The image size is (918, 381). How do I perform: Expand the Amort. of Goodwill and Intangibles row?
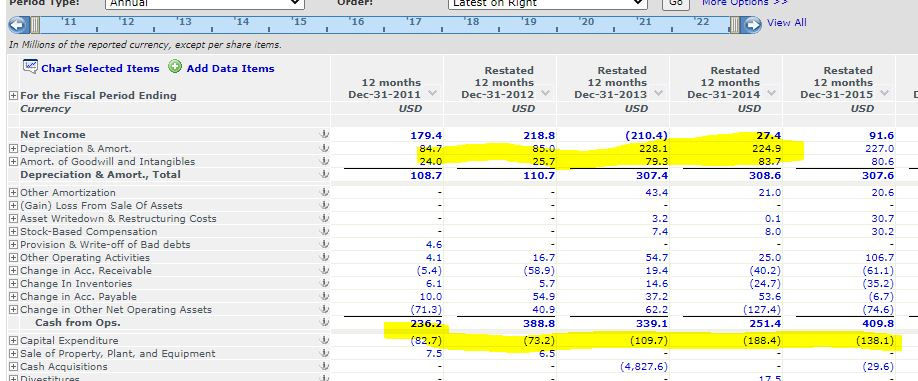[13, 162]
